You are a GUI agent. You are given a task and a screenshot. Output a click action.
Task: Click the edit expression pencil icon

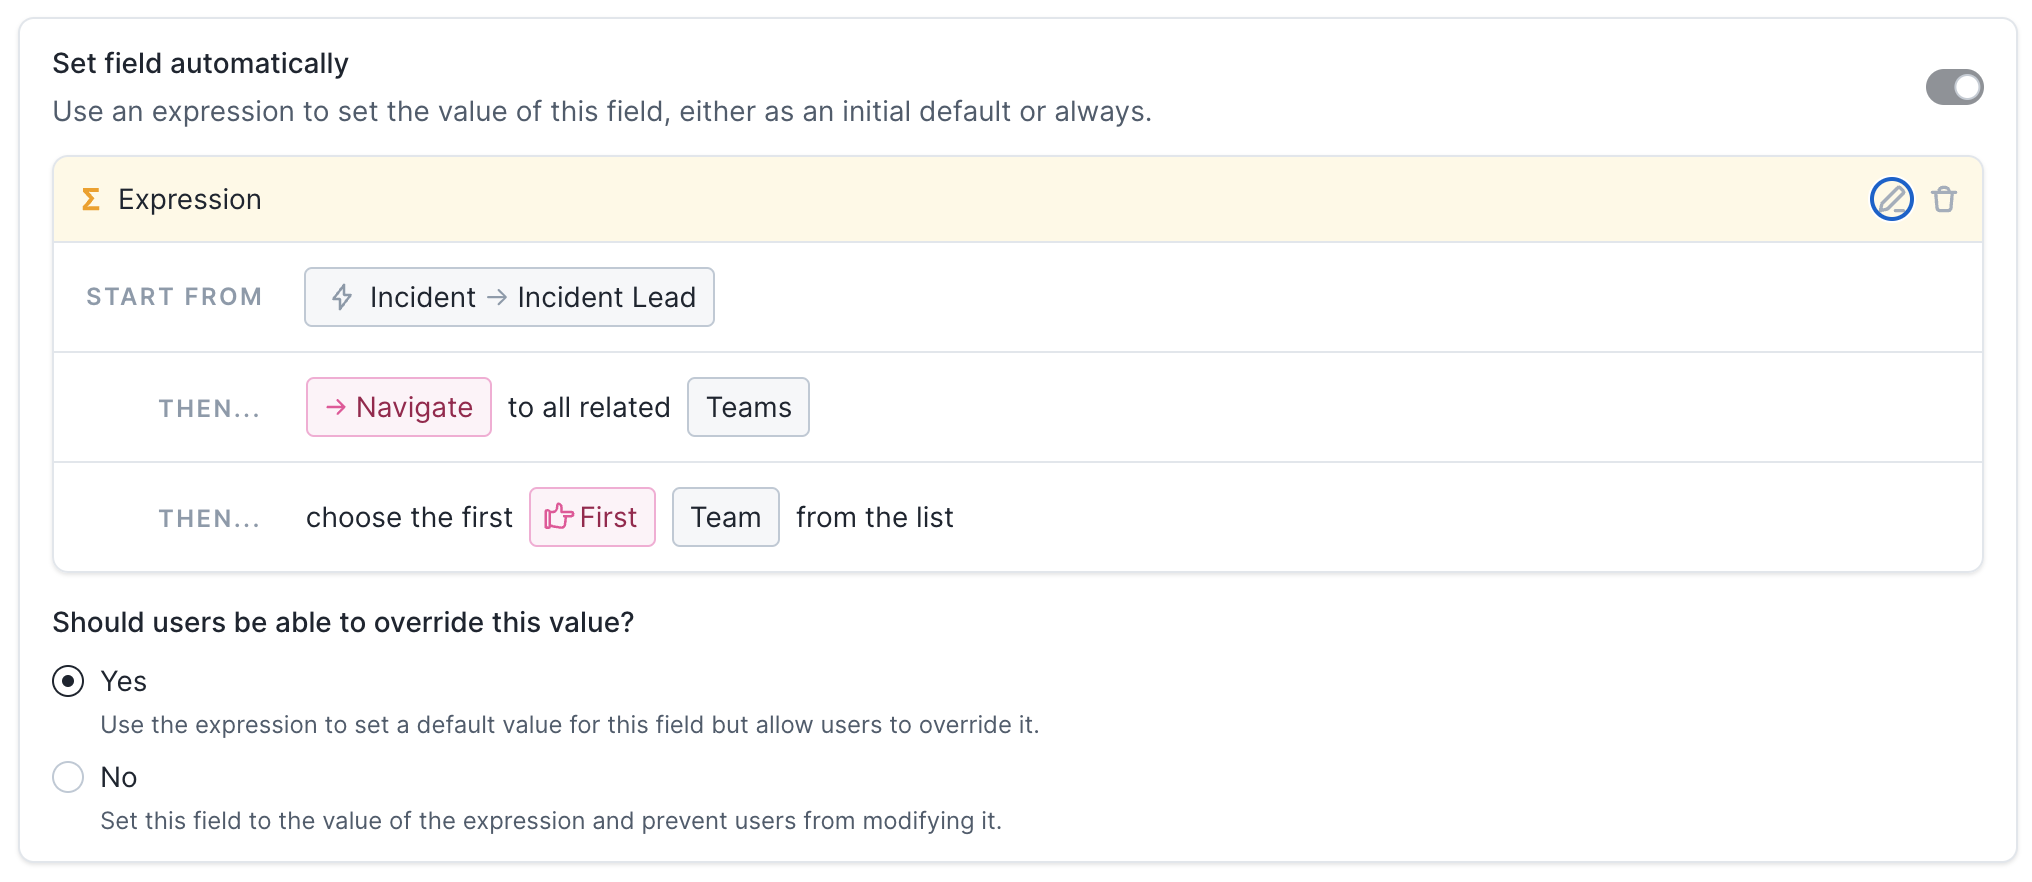point(1891,199)
